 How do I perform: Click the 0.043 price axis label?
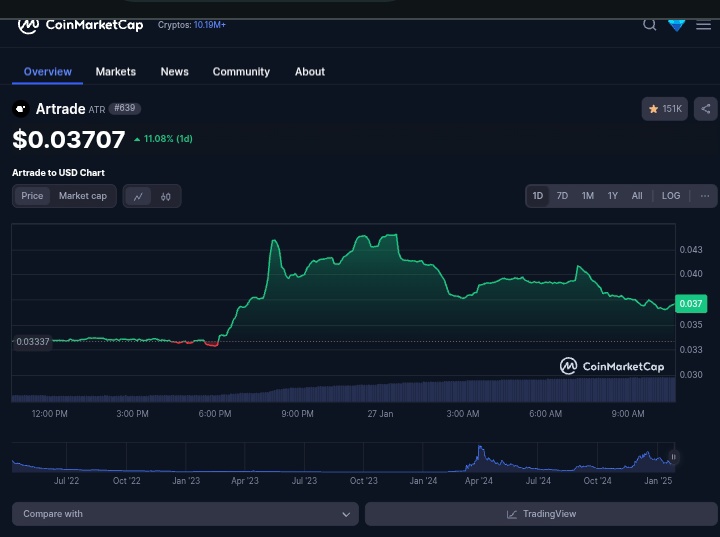coord(691,250)
